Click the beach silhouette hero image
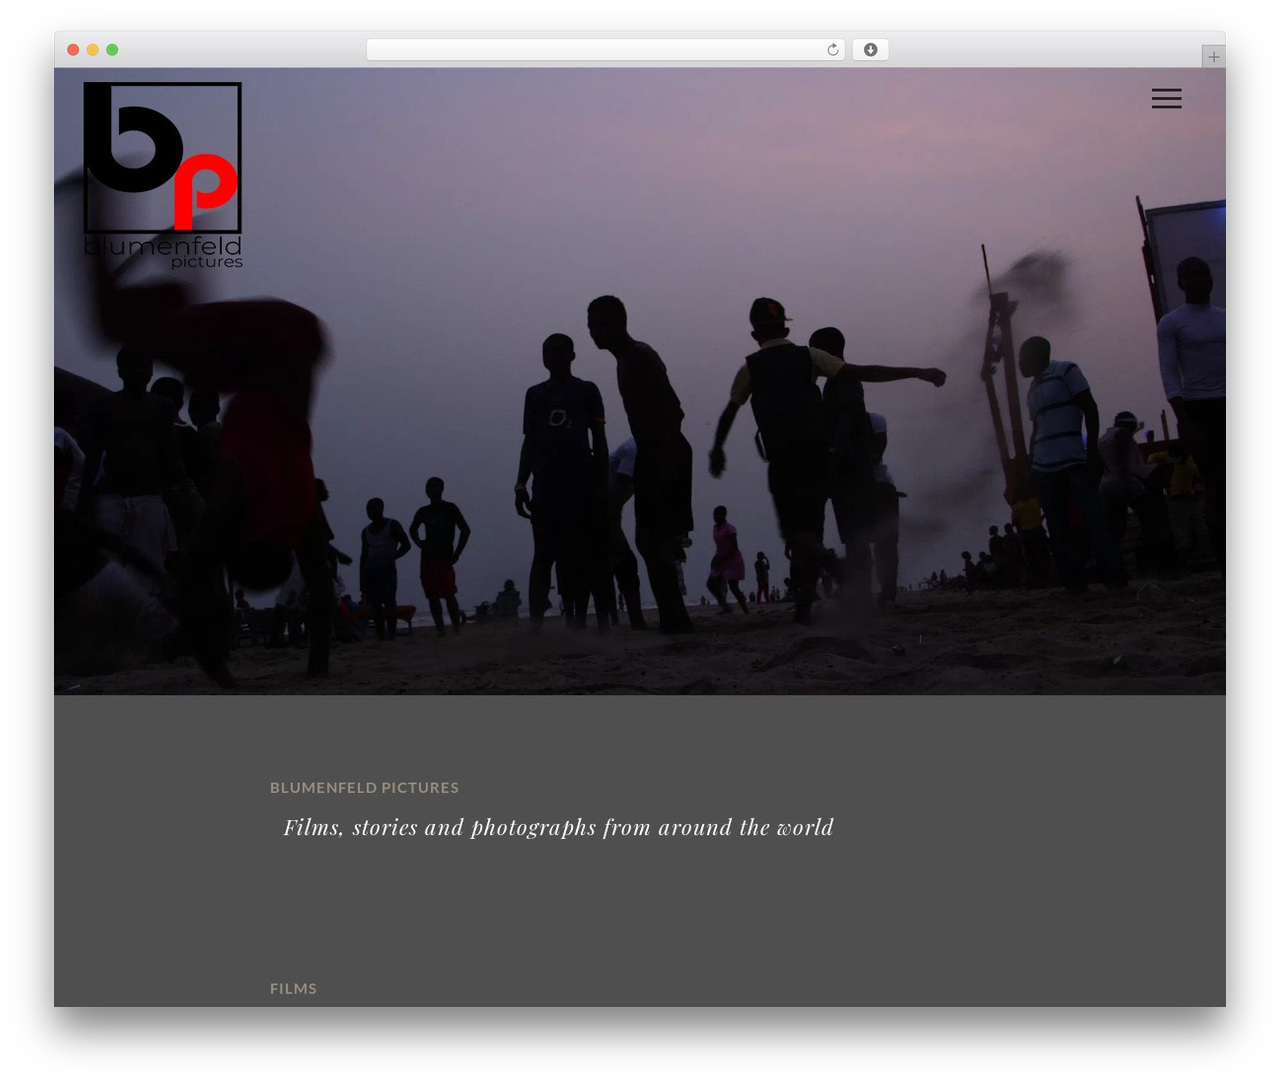Image resolution: width=1280 pixels, height=1084 pixels. [x=640, y=381]
